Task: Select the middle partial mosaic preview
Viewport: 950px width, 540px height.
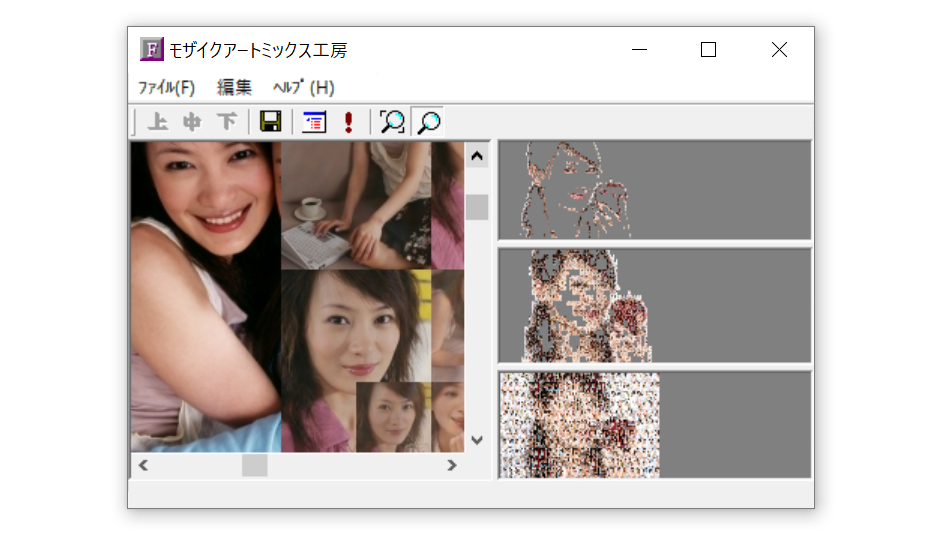Action: (654, 305)
